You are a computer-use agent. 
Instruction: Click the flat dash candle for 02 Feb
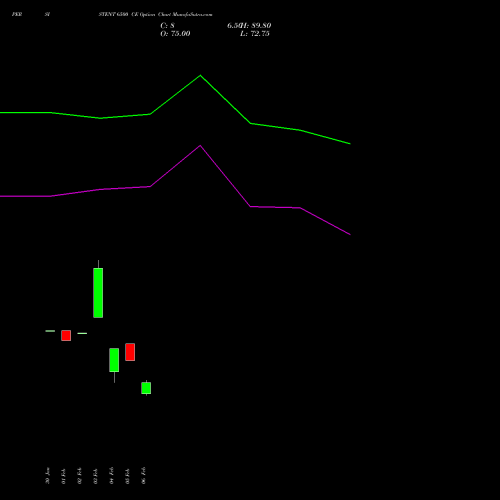click(82, 333)
